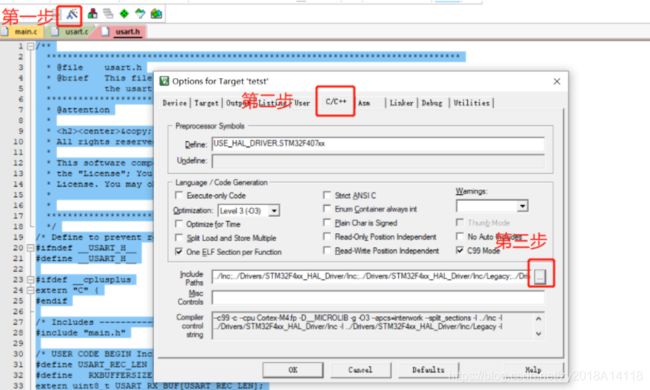Click the grey stacked-pages toolbar icon
This screenshot has width=650, height=390.
tap(108, 14)
